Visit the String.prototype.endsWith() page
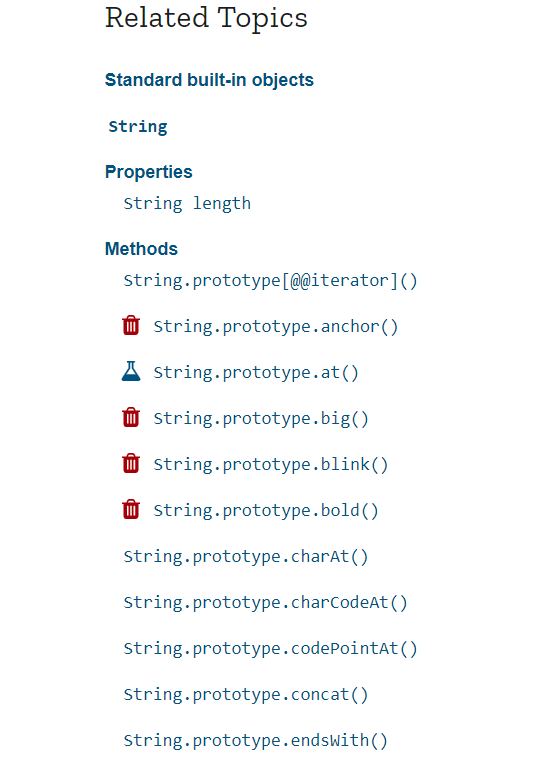Screen dimensions: 533x764 [256, 740]
